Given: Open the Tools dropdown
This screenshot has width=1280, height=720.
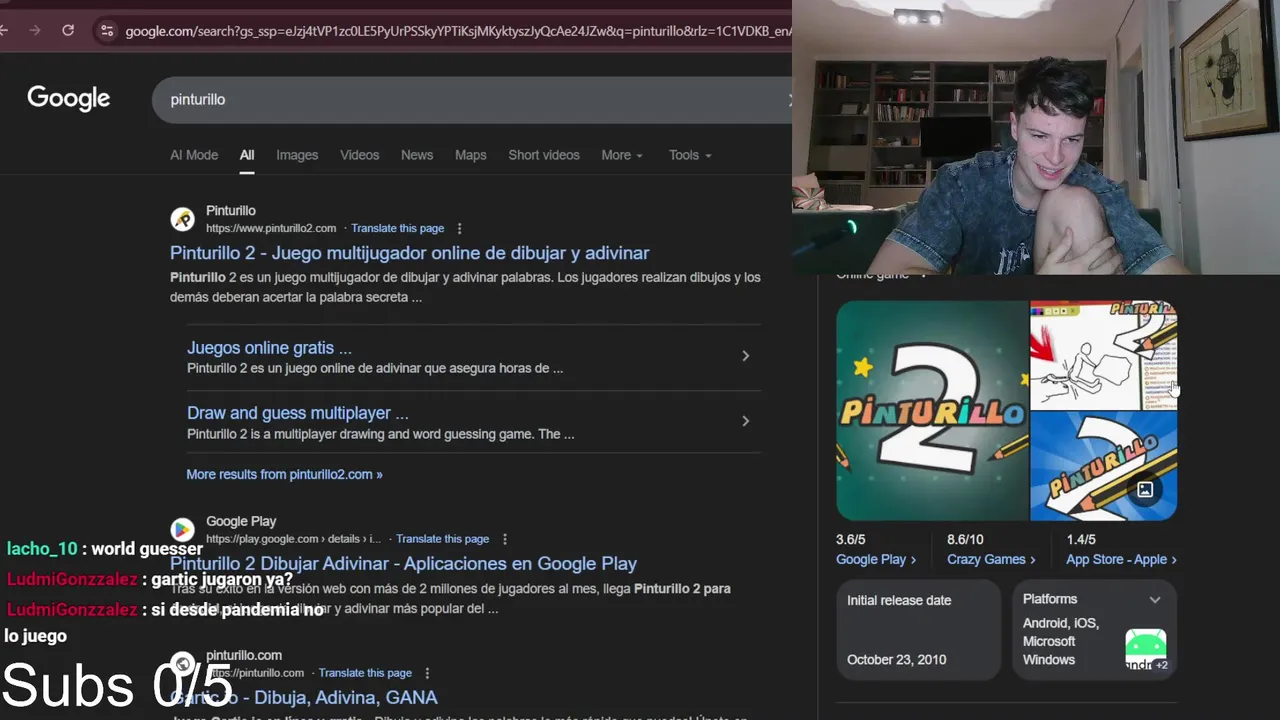Looking at the screenshot, I should click(690, 155).
